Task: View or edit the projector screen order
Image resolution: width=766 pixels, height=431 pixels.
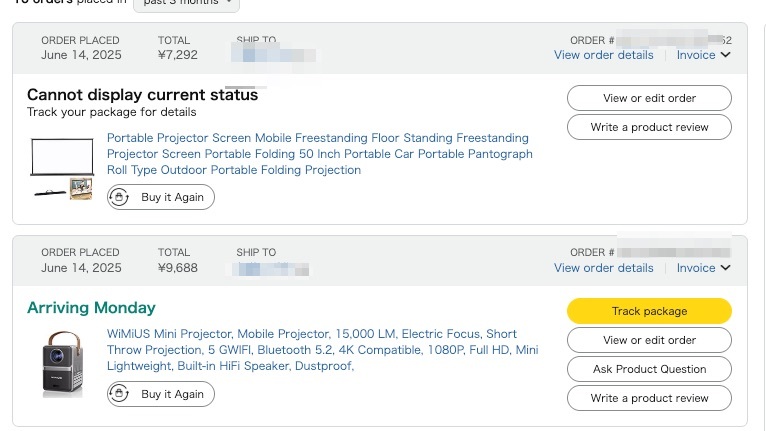Action: coord(649,98)
